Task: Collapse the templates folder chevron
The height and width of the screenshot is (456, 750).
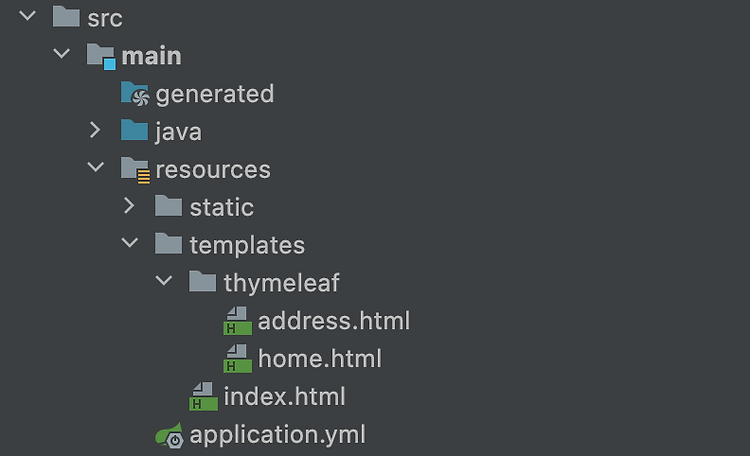Action: point(130,243)
